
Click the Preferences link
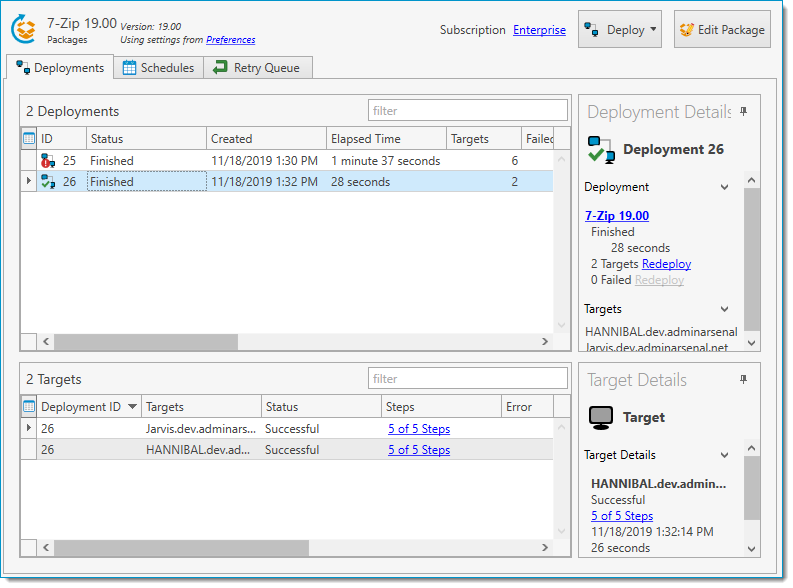pos(230,40)
